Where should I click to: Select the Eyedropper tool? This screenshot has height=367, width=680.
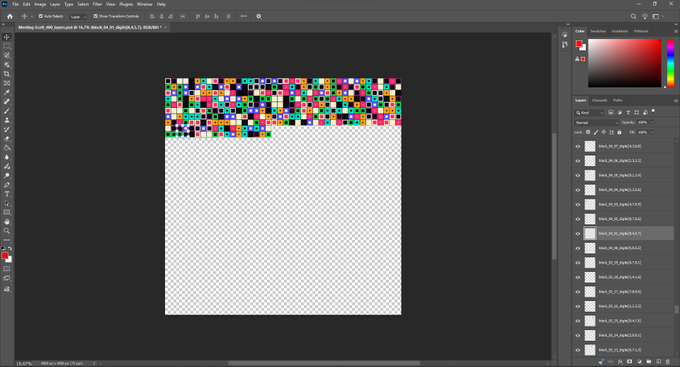pos(7,92)
